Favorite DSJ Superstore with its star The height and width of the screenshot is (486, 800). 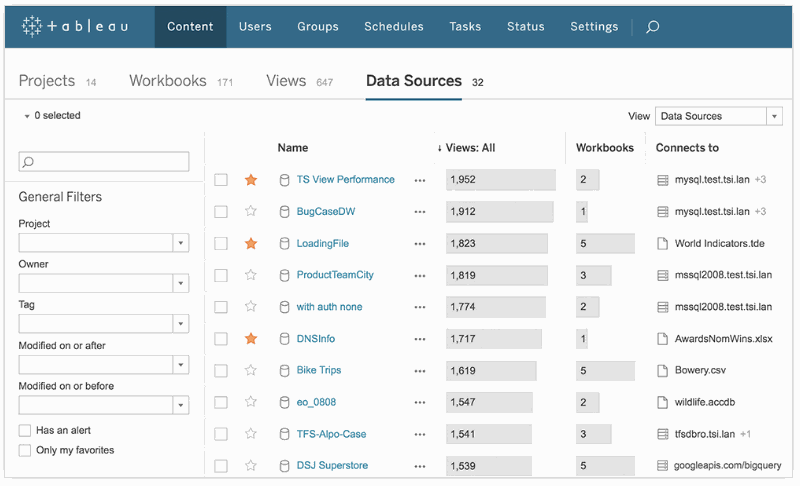point(251,465)
